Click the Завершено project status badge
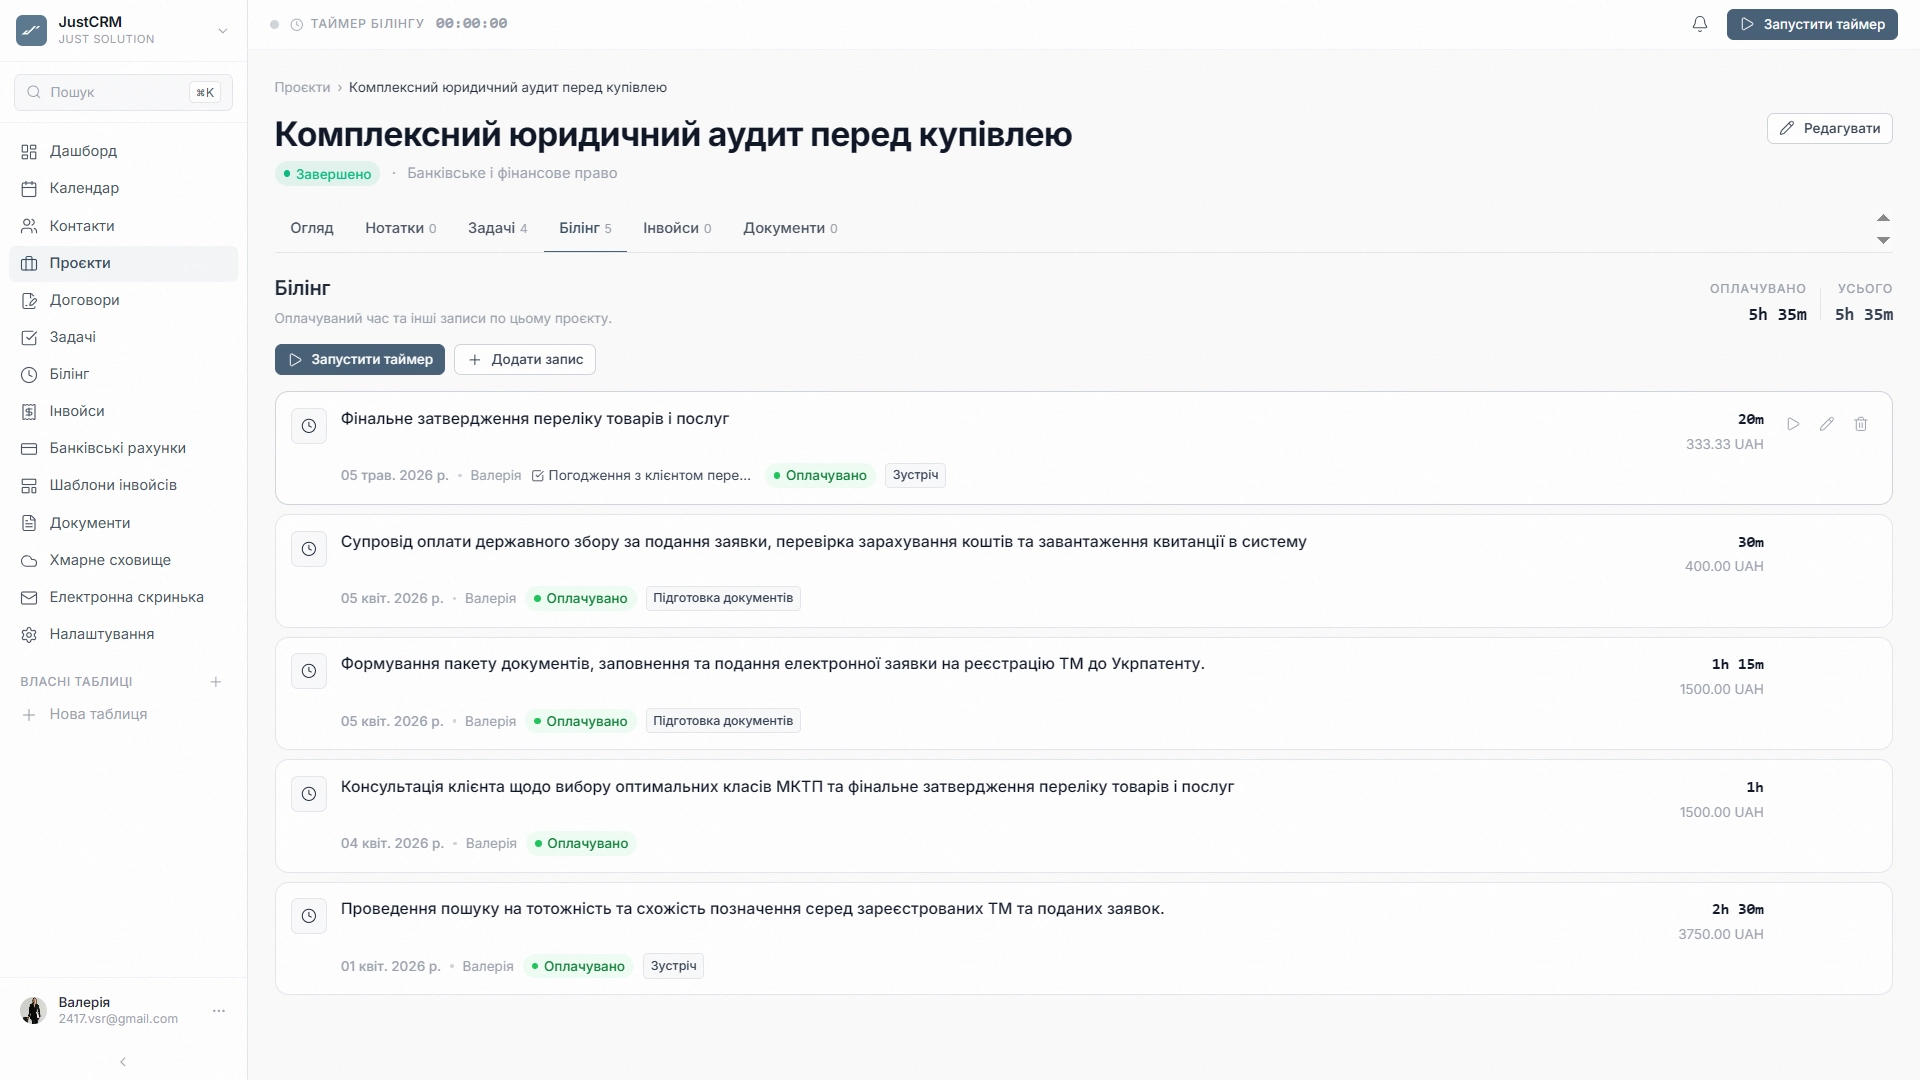This screenshot has height=1080, width=1920. point(327,174)
